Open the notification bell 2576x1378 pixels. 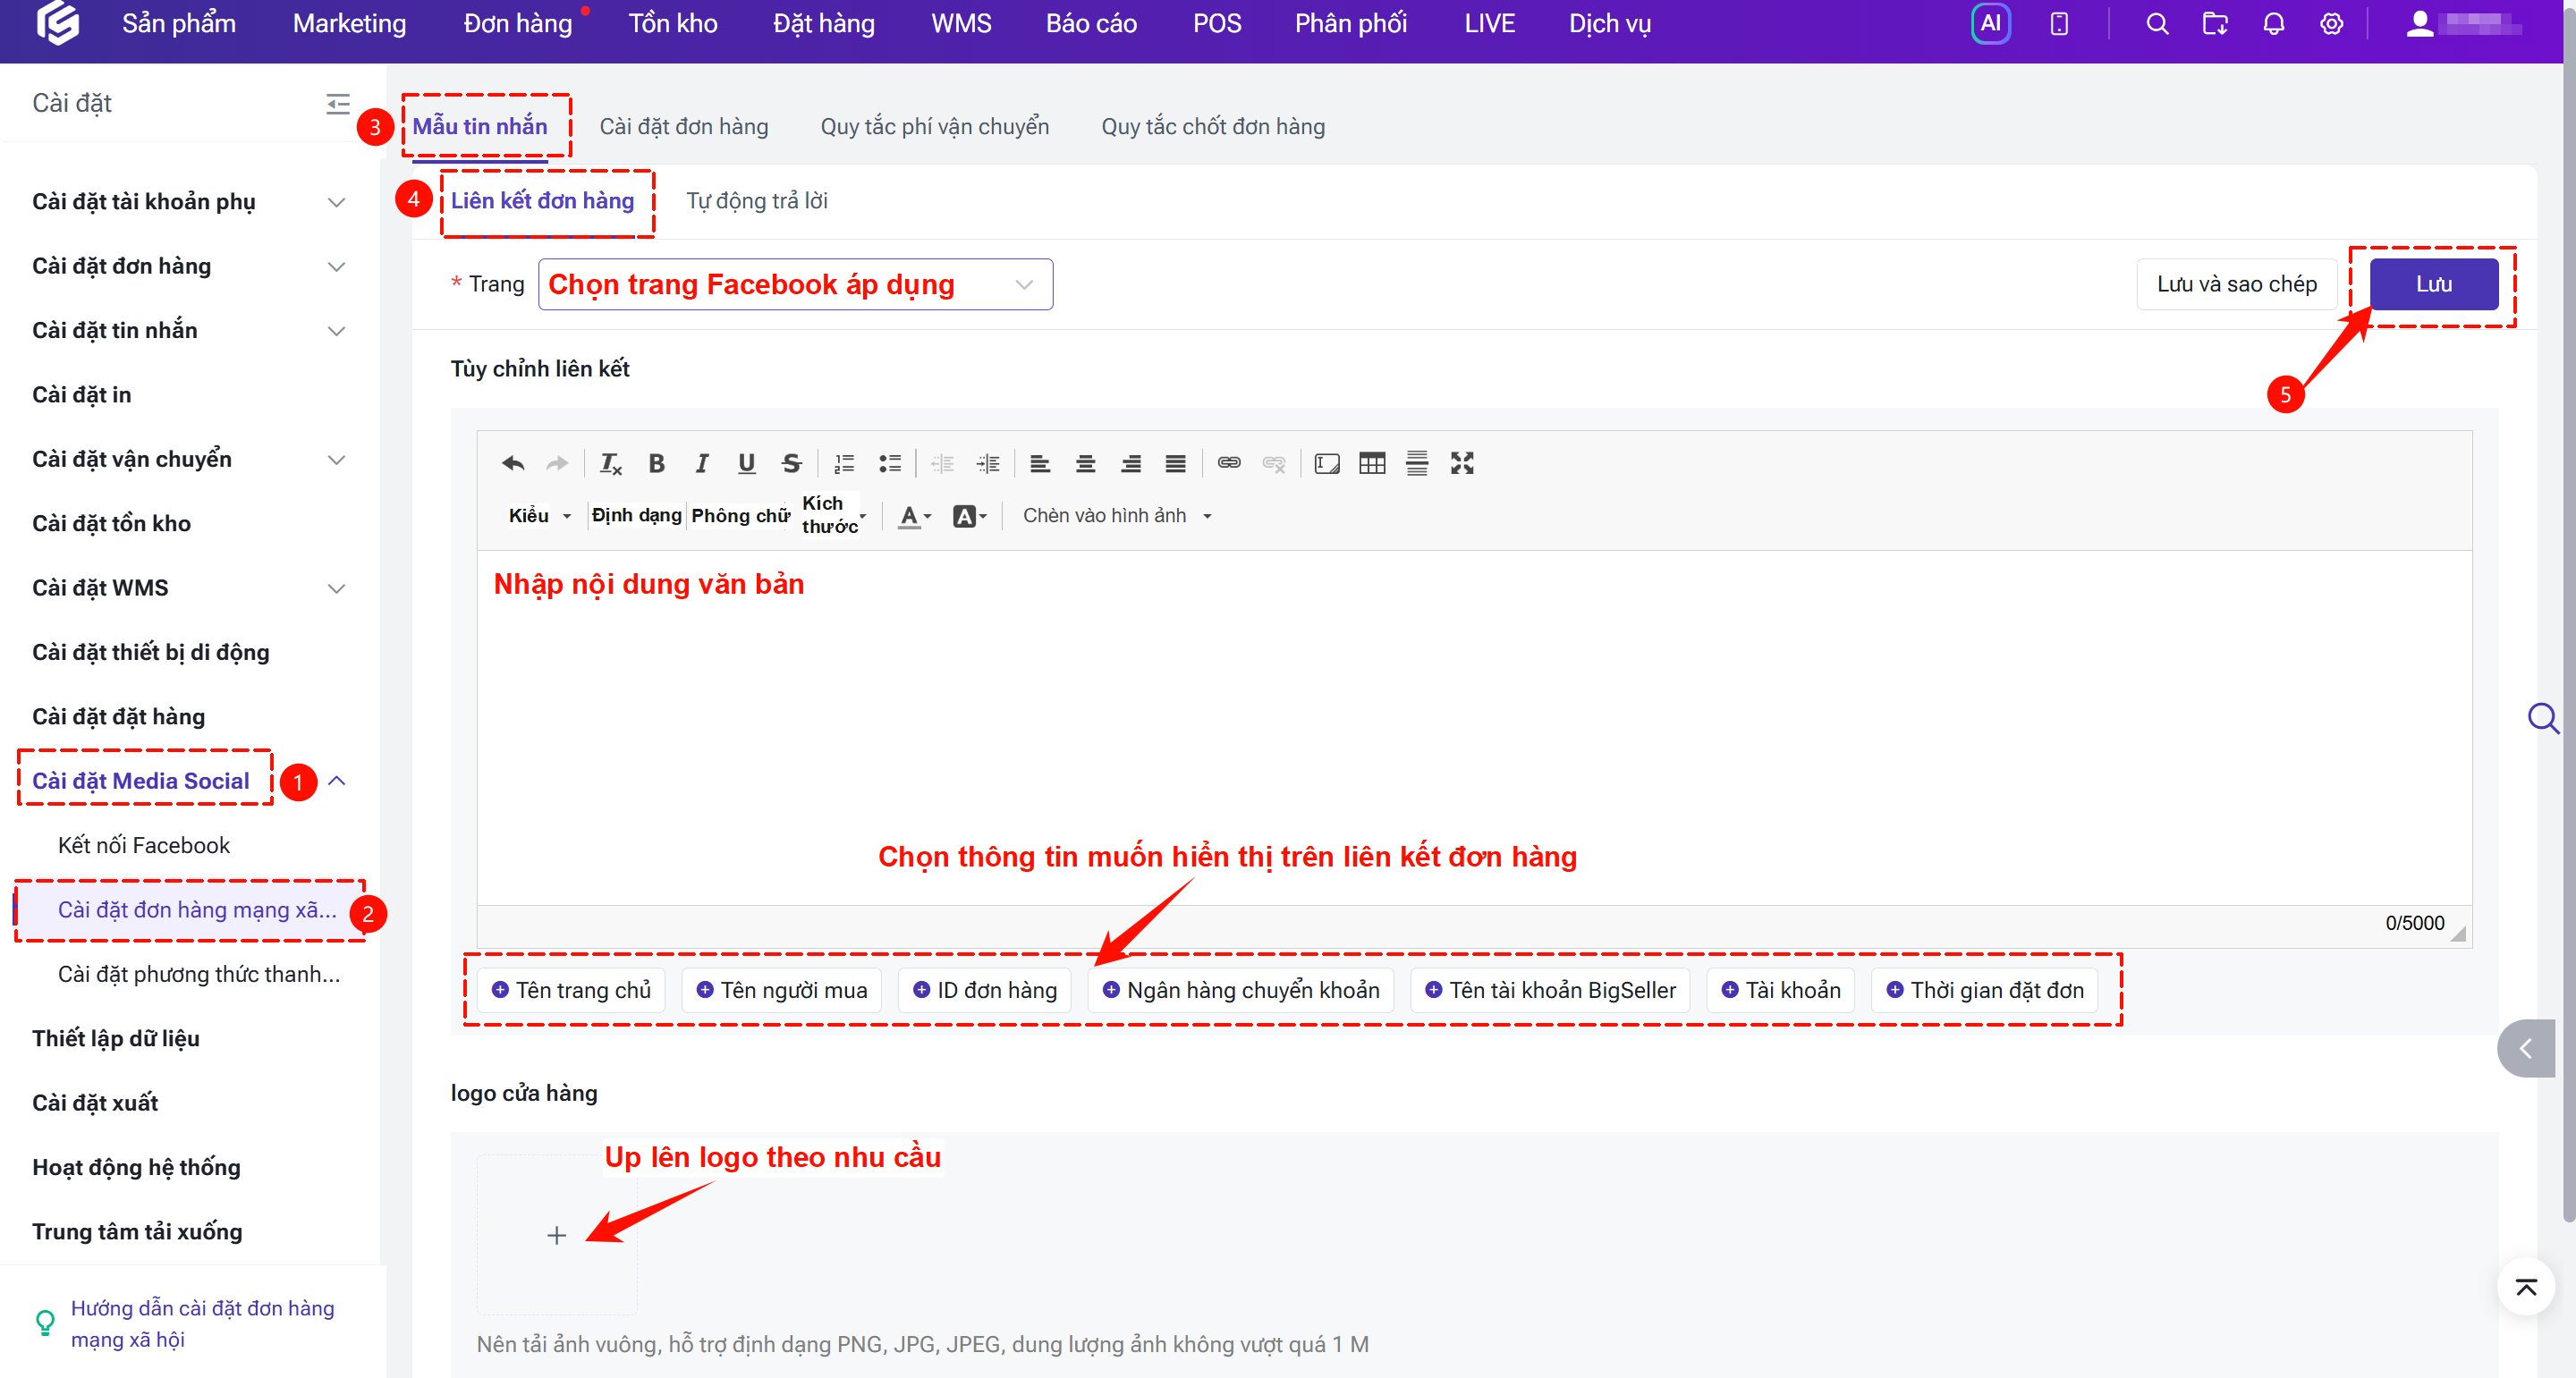tap(2273, 24)
